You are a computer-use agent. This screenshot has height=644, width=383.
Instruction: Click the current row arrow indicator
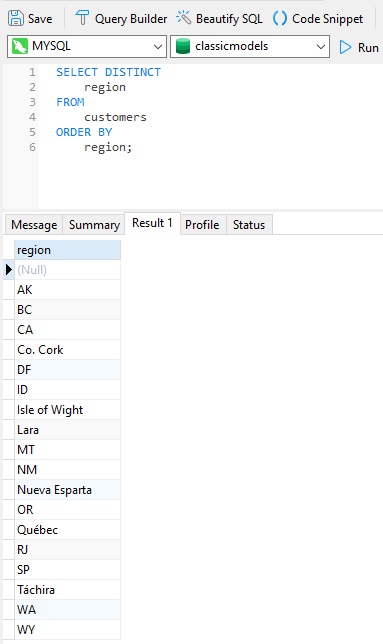coord(9,270)
